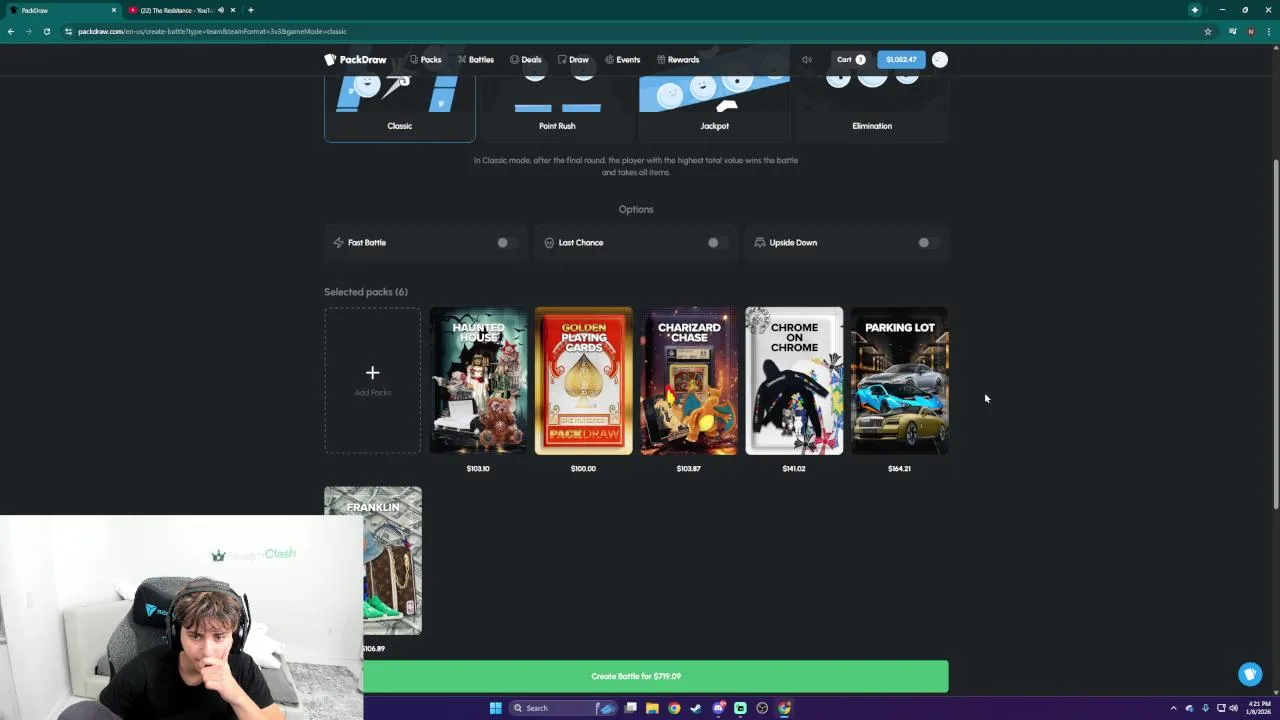Enable the Upside Down toggle
The image size is (1280, 720).
point(928,242)
